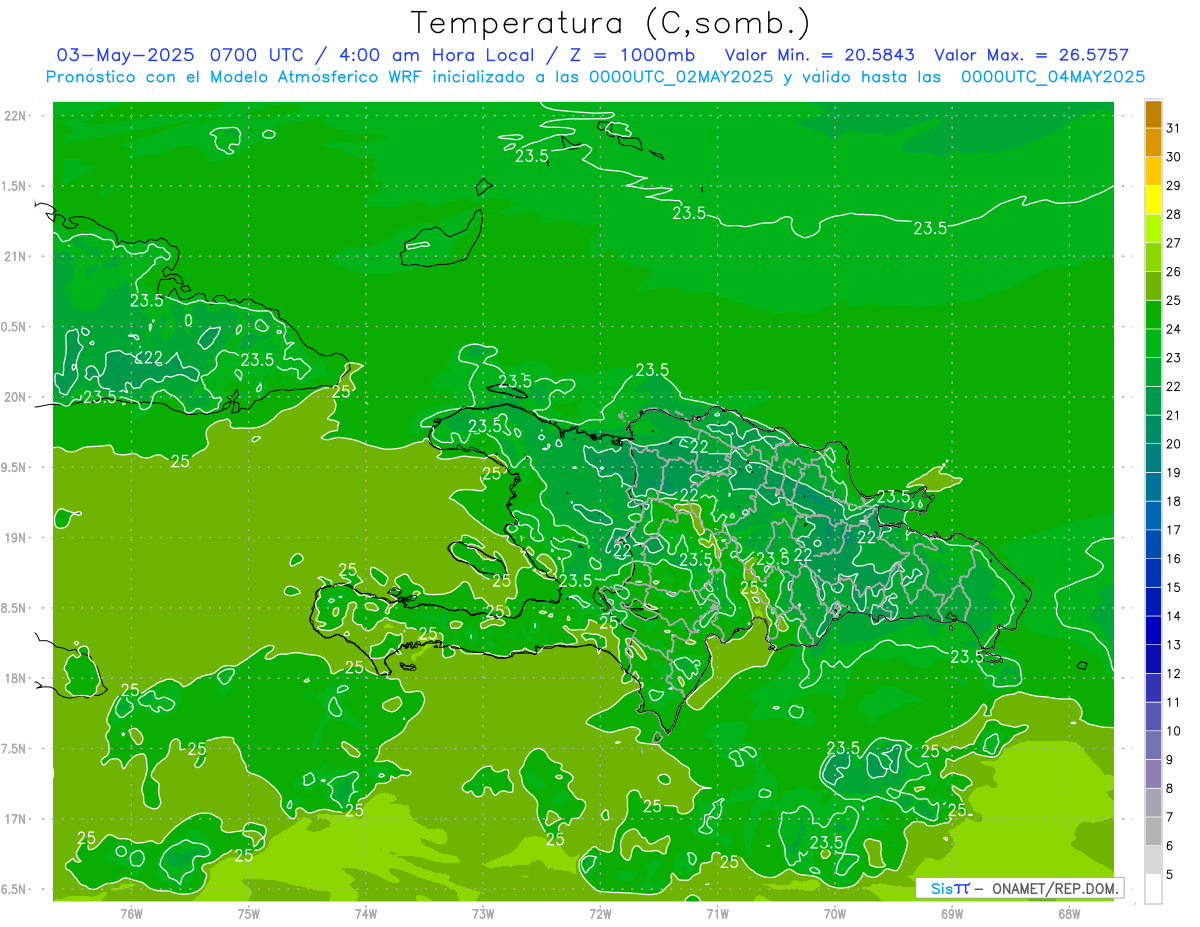Click the legend scale number 9
The height and width of the screenshot is (927, 1200).
(x=1170, y=760)
